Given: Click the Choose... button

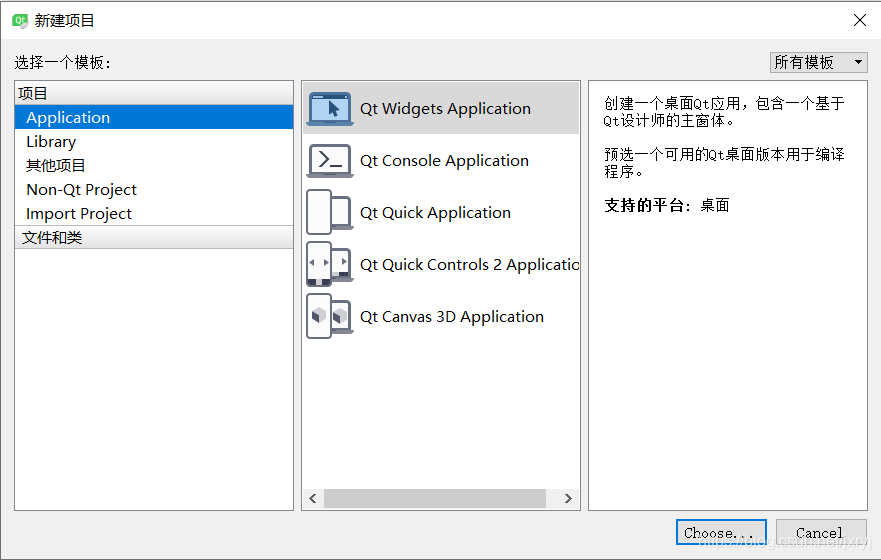Looking at the screenshot, I should pos(721,532).
